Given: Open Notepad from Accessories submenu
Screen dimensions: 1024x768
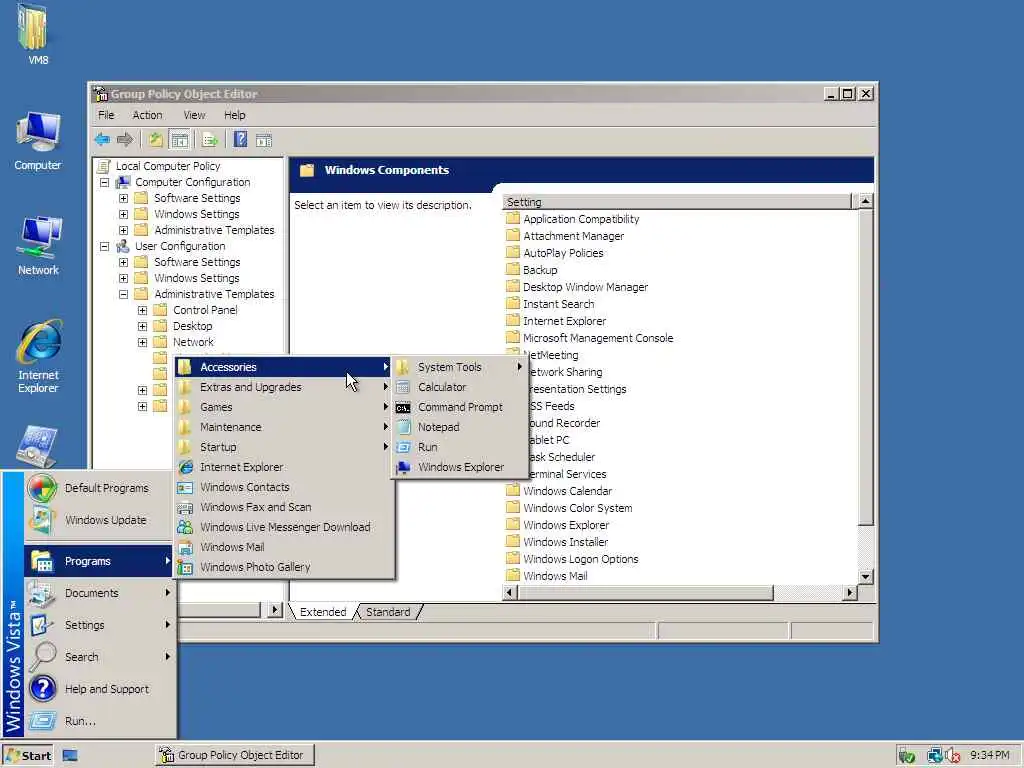Looking at the screenshot, I should click(459, 427).
